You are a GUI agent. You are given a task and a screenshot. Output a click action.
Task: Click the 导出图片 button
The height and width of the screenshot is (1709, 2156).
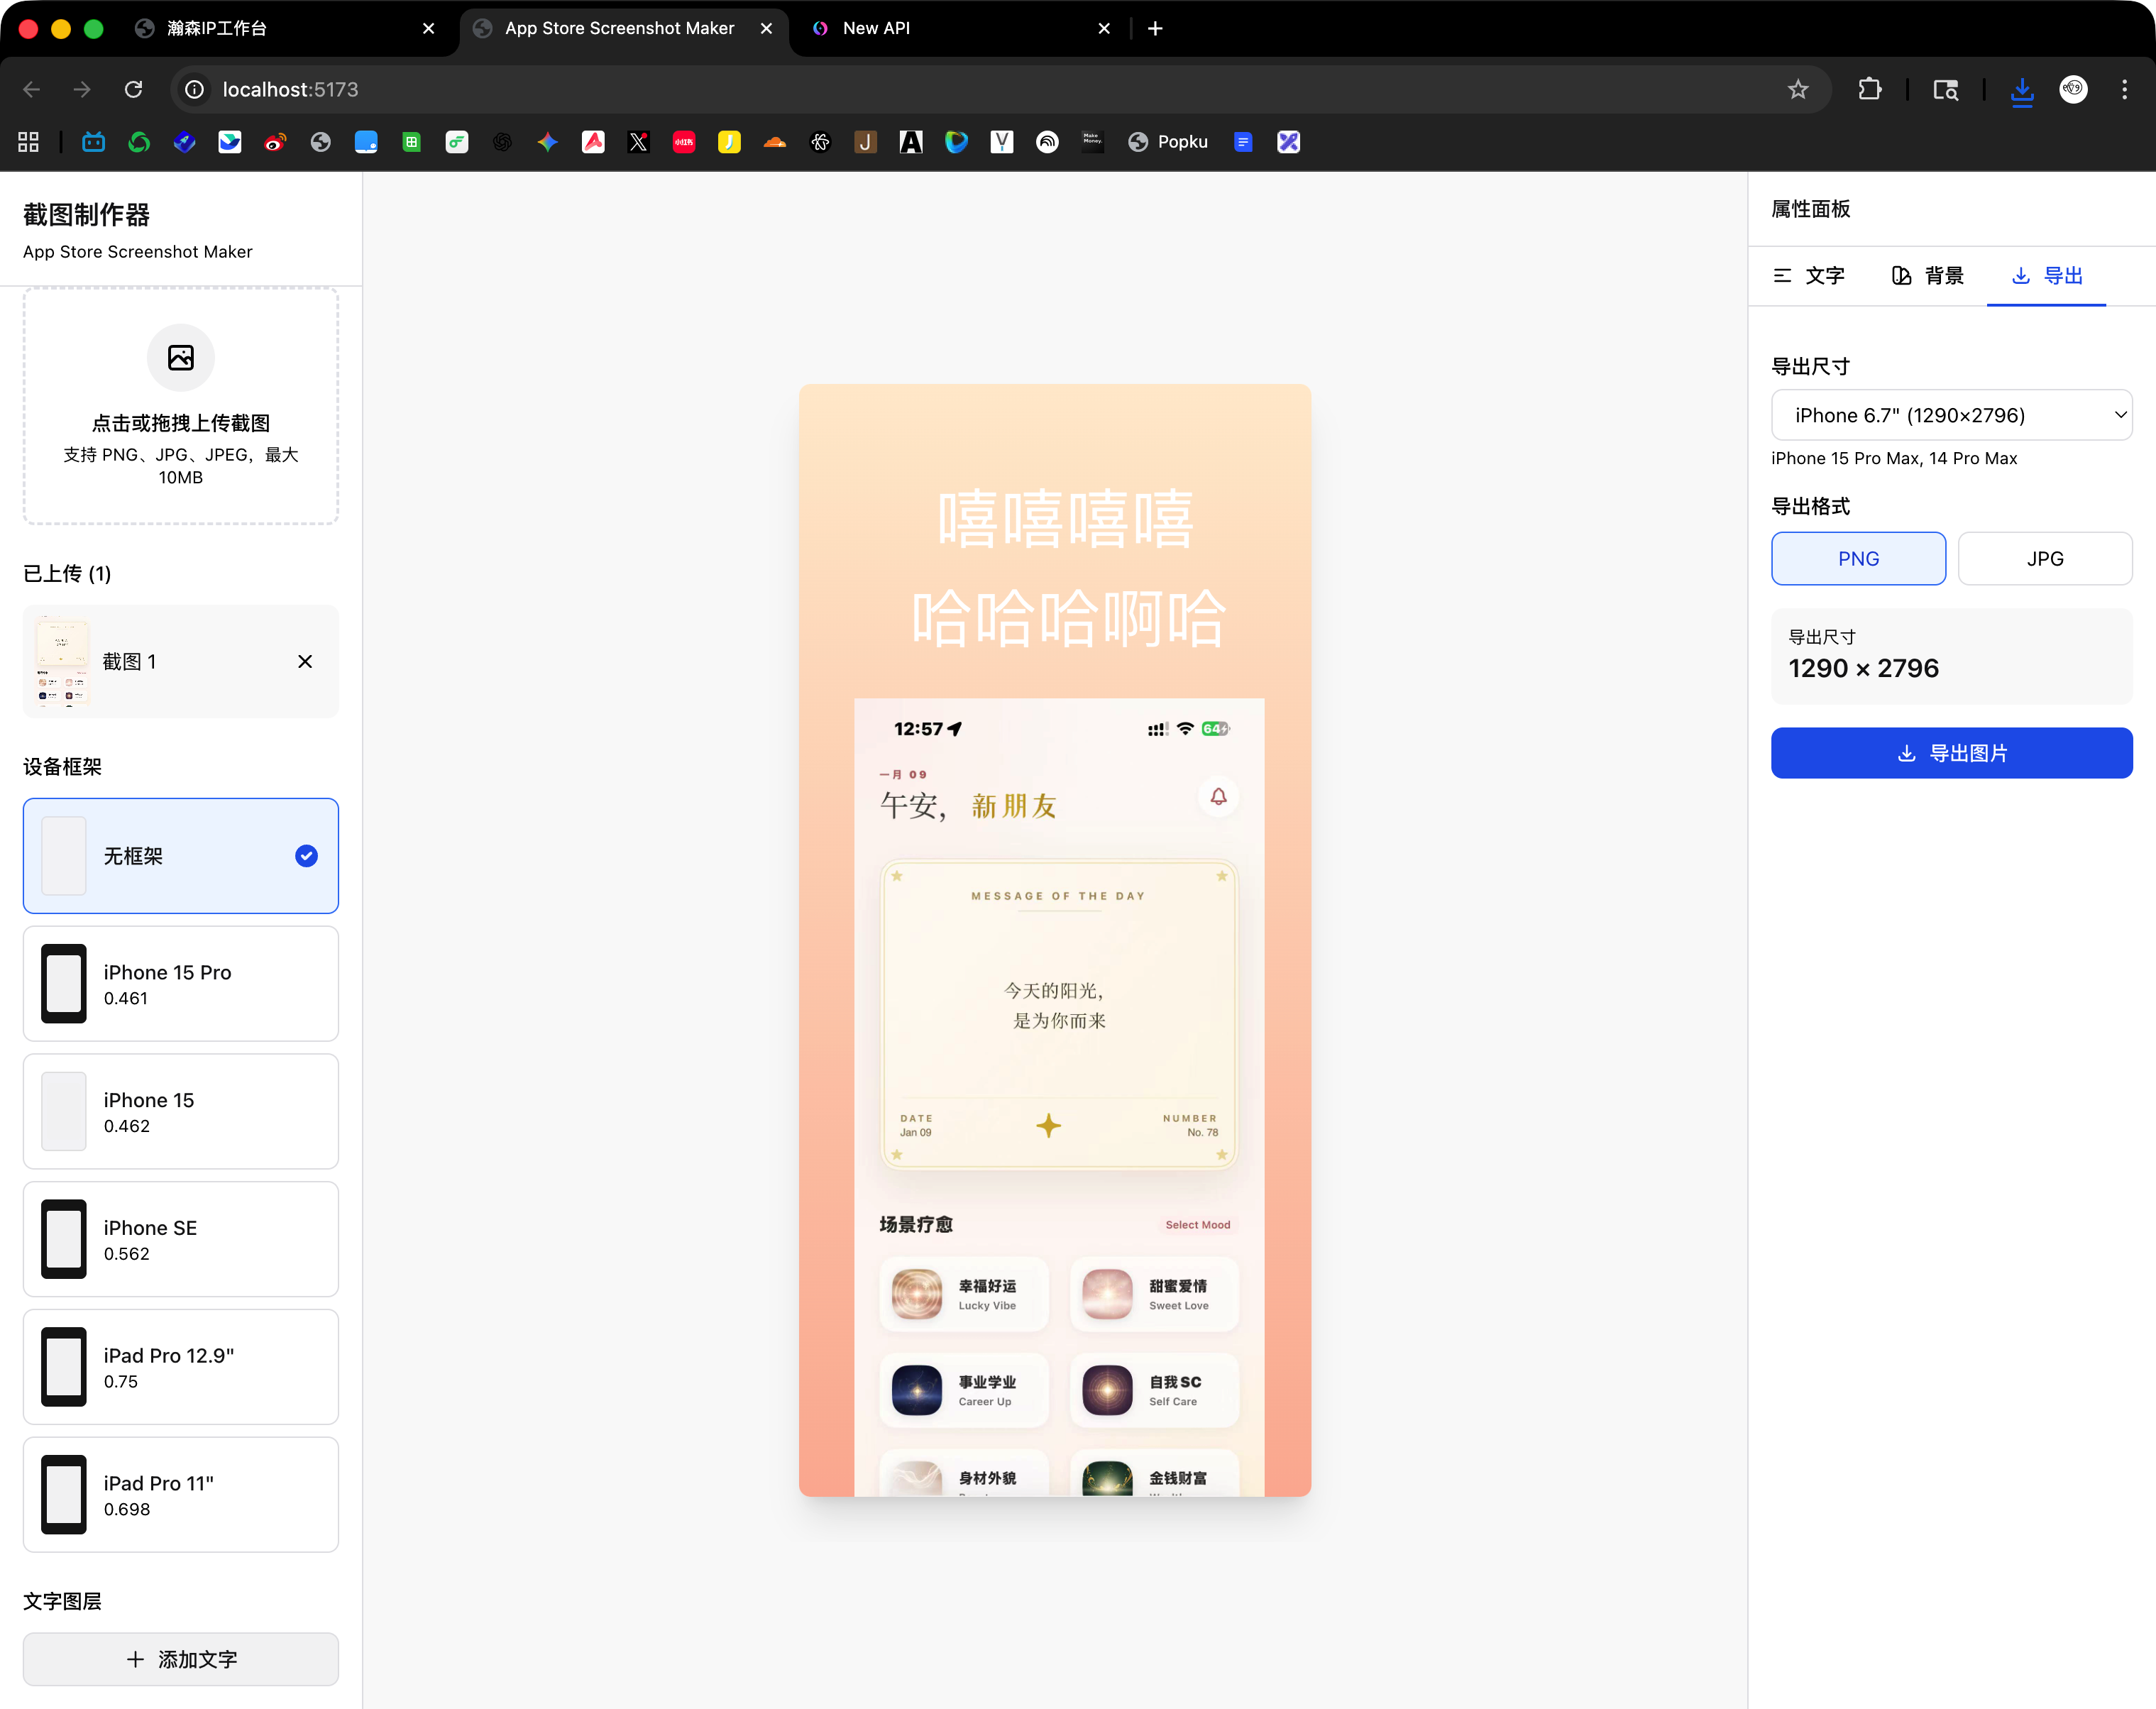pyautogui.click(x=1950, y=753)
